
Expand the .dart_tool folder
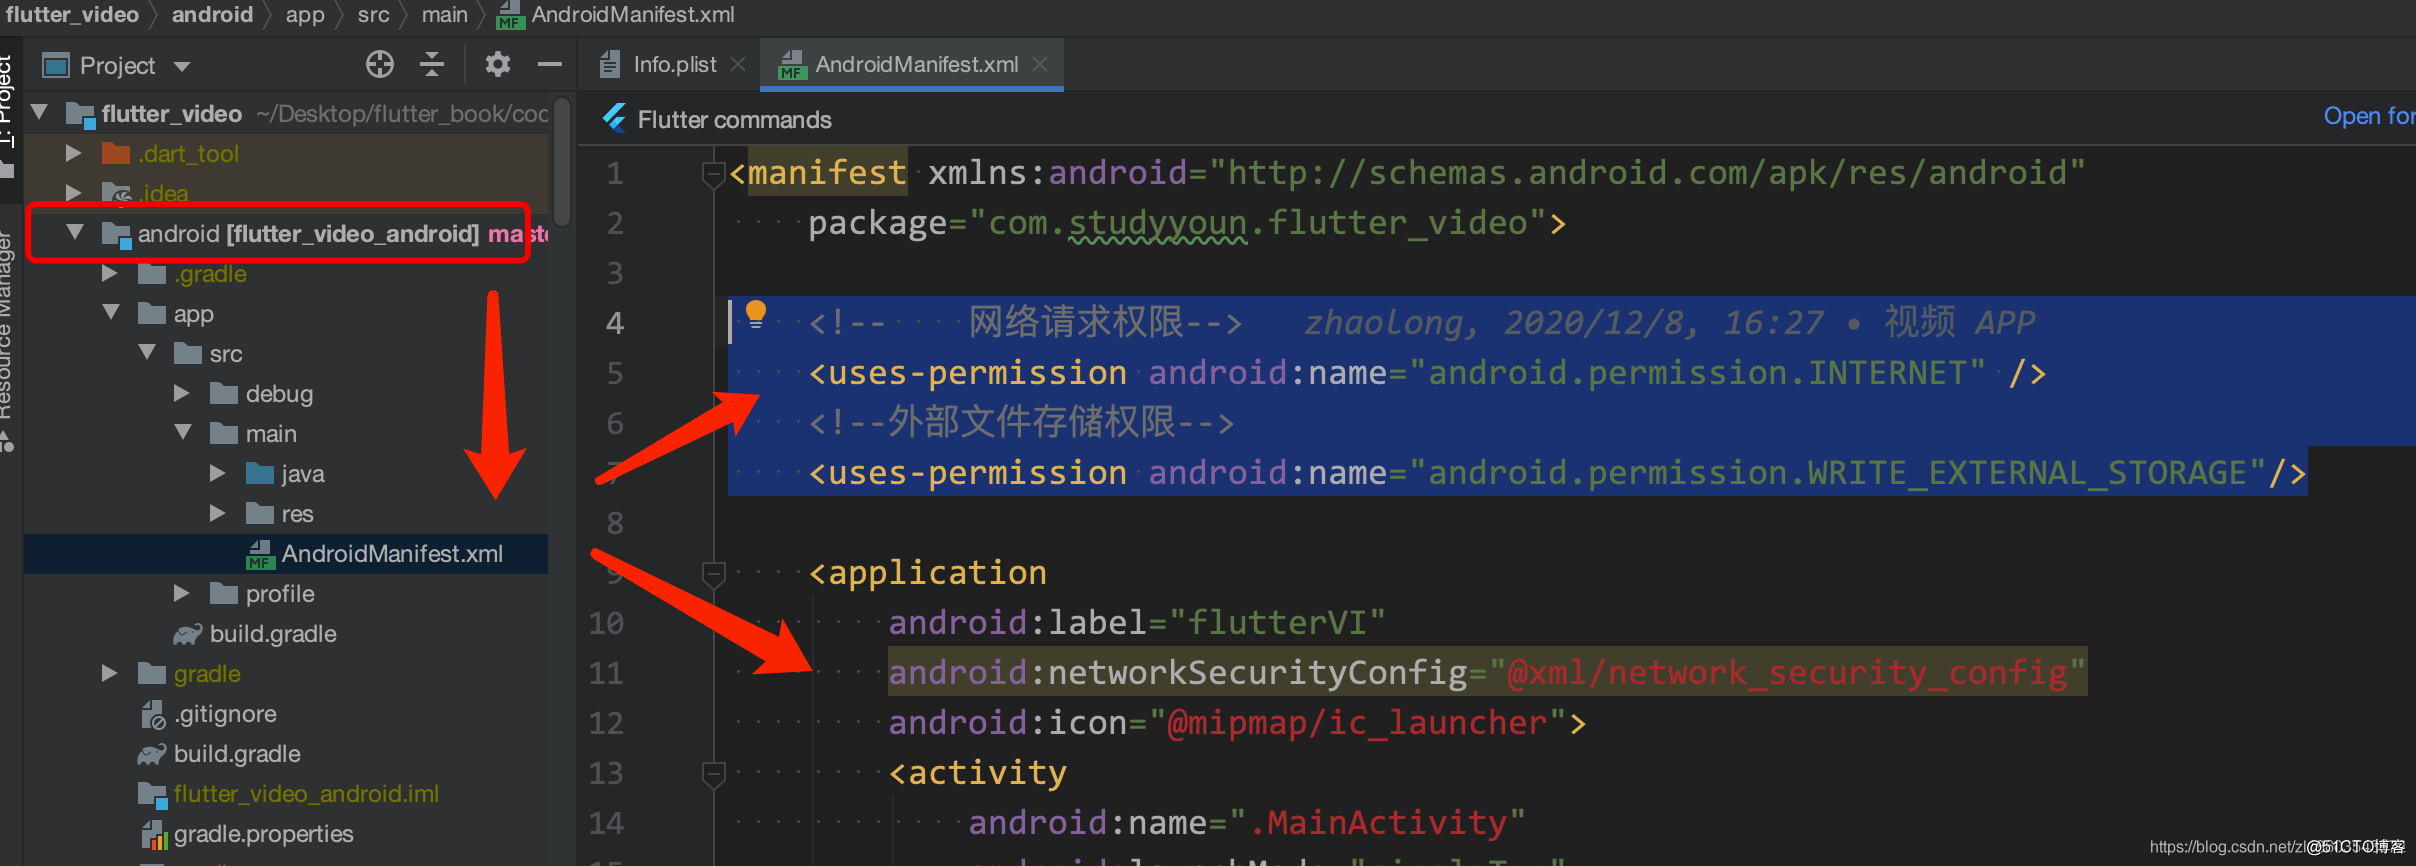[73, 153]
